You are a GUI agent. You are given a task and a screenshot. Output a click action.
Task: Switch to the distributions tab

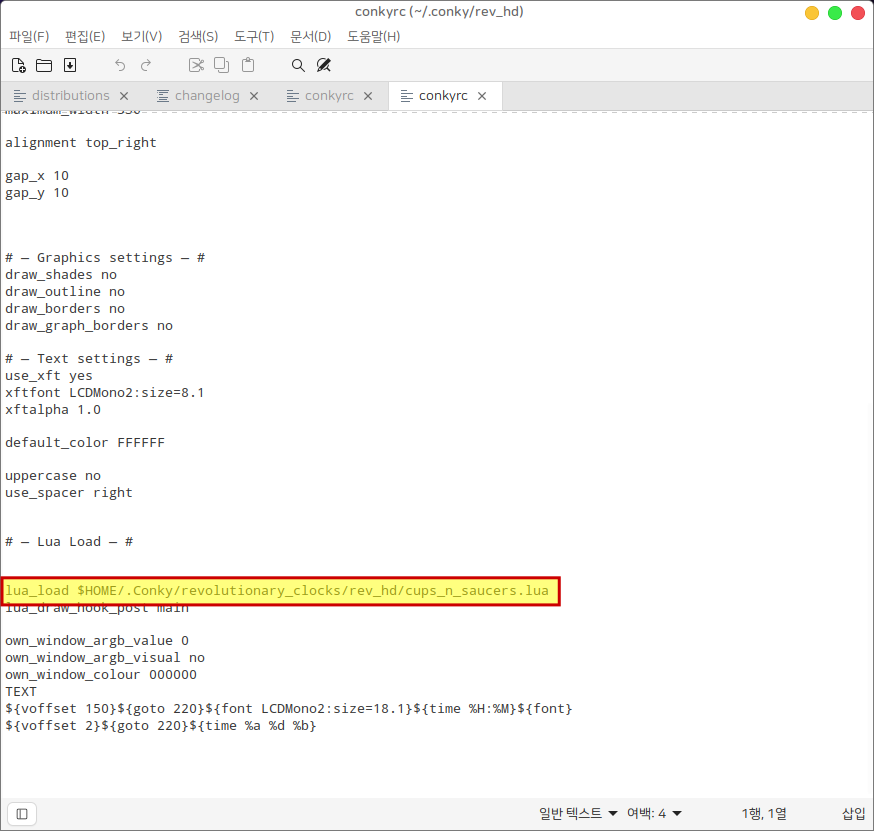pyautogui.click(x=70, y=96)
